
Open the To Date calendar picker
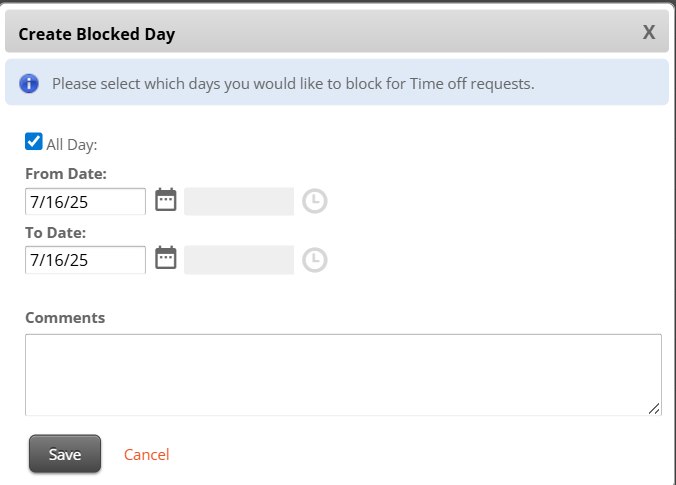click(x=166, y=258)
